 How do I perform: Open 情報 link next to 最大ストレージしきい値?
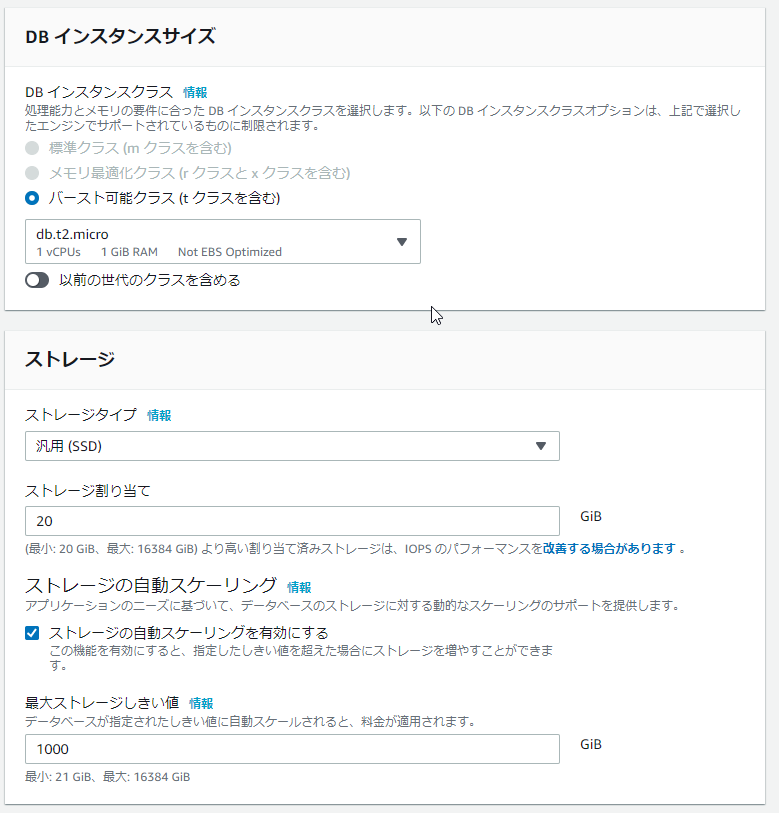[201, 703]
